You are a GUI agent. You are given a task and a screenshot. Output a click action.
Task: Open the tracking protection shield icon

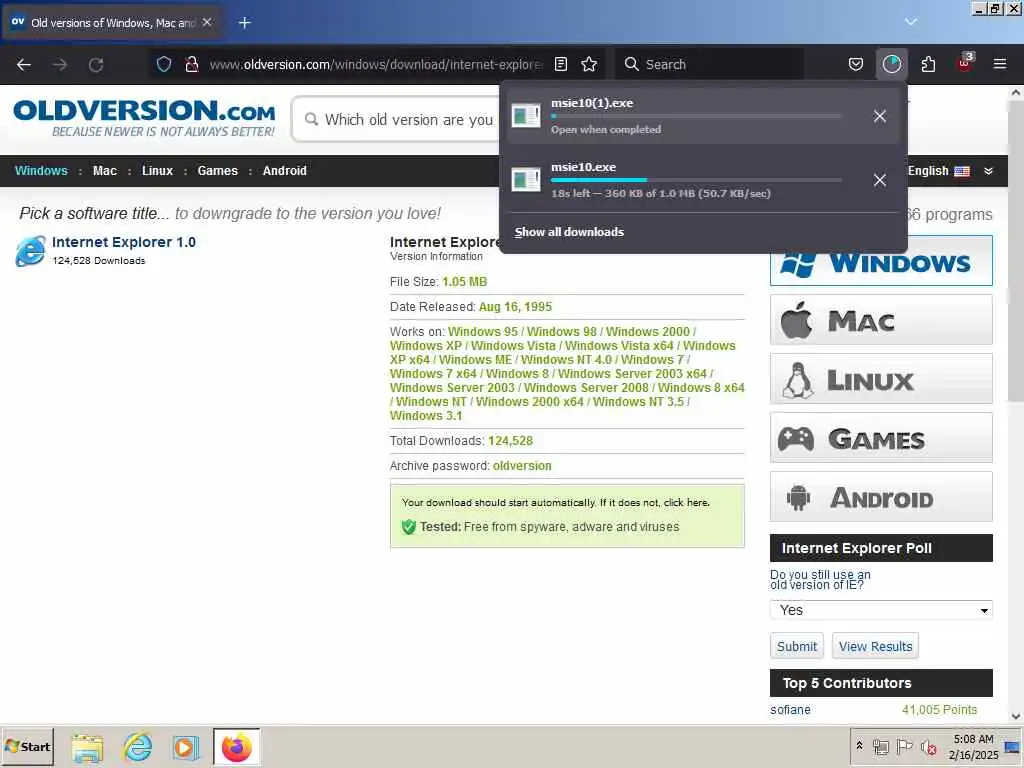pos(164,64)
